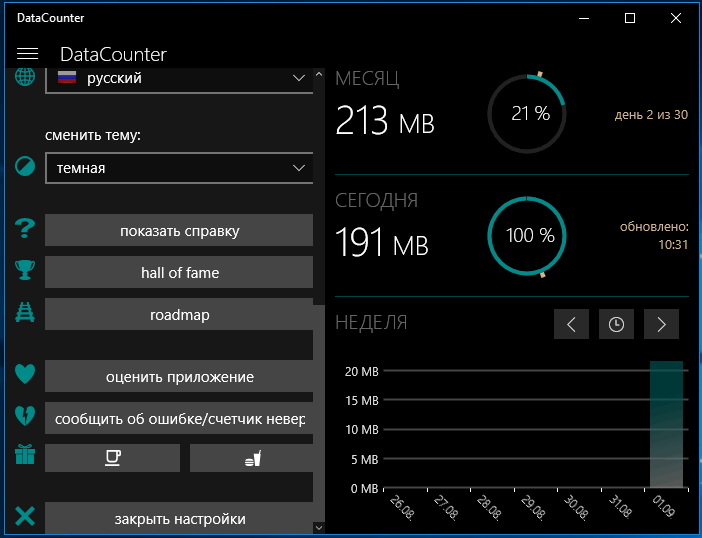Open the hamburger menu

click(x=27, y=54)
